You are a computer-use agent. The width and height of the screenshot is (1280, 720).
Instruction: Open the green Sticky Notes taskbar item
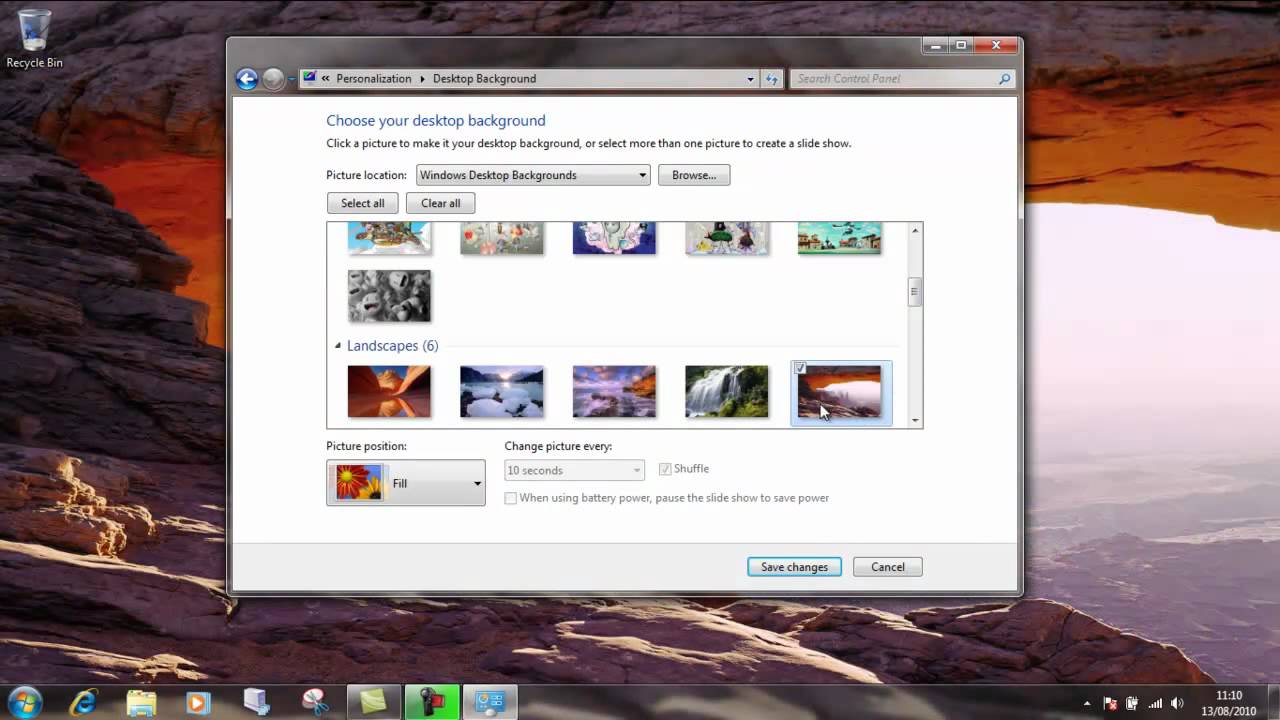(374, 702)
